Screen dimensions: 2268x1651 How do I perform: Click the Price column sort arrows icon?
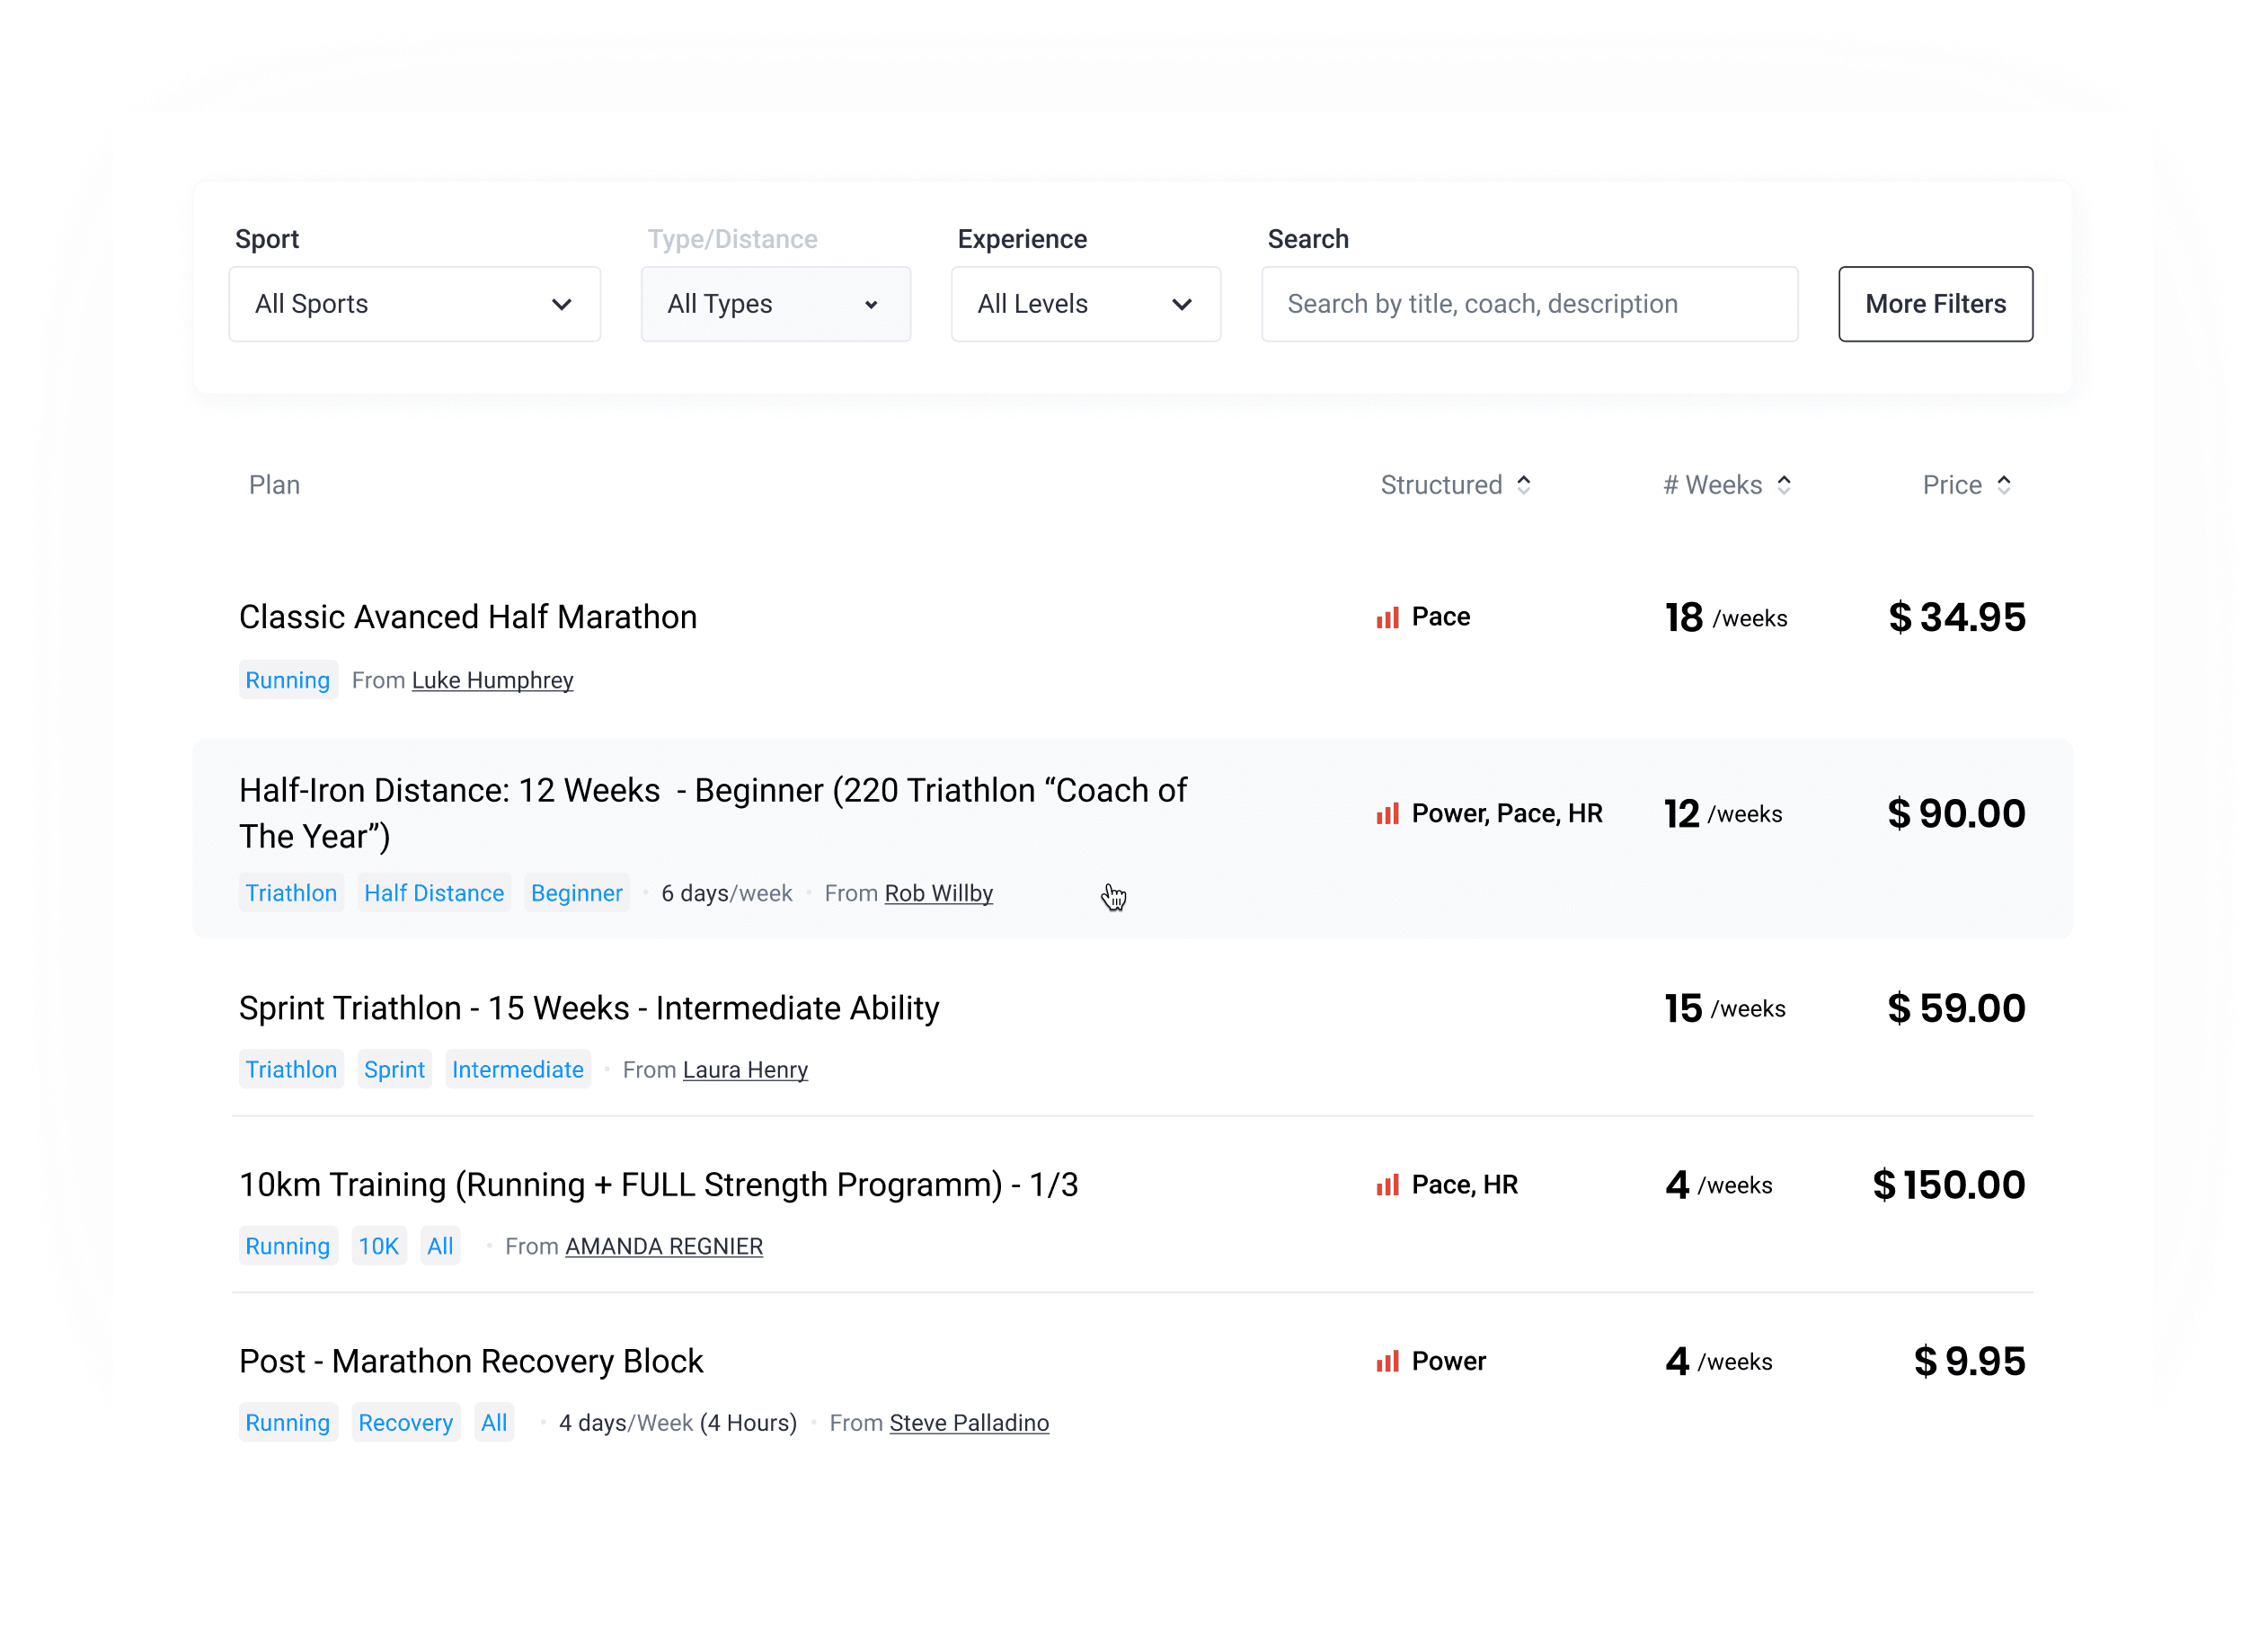(x=2004, y=485)
